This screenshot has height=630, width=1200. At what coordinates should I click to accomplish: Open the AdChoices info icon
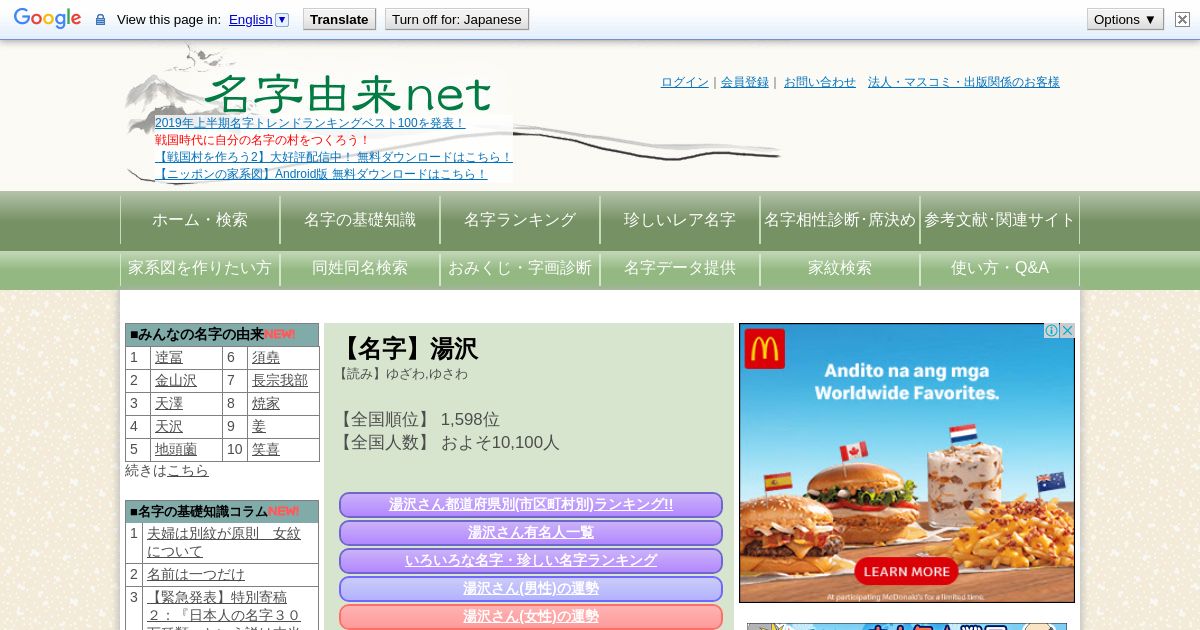coord(1052,330)
